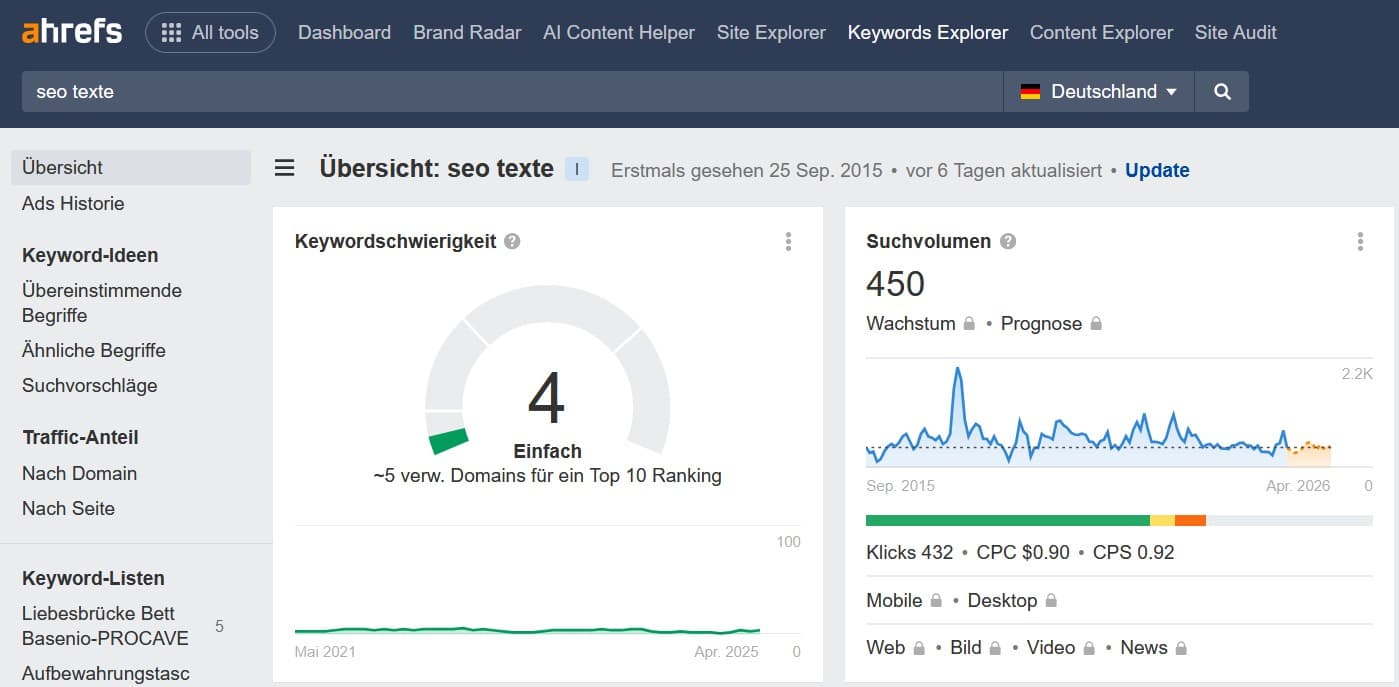The height and width of the screenshot is (687, 1399).
Task: Open the Suchvolumen card options menu
Action: [x=1360, y=241]
